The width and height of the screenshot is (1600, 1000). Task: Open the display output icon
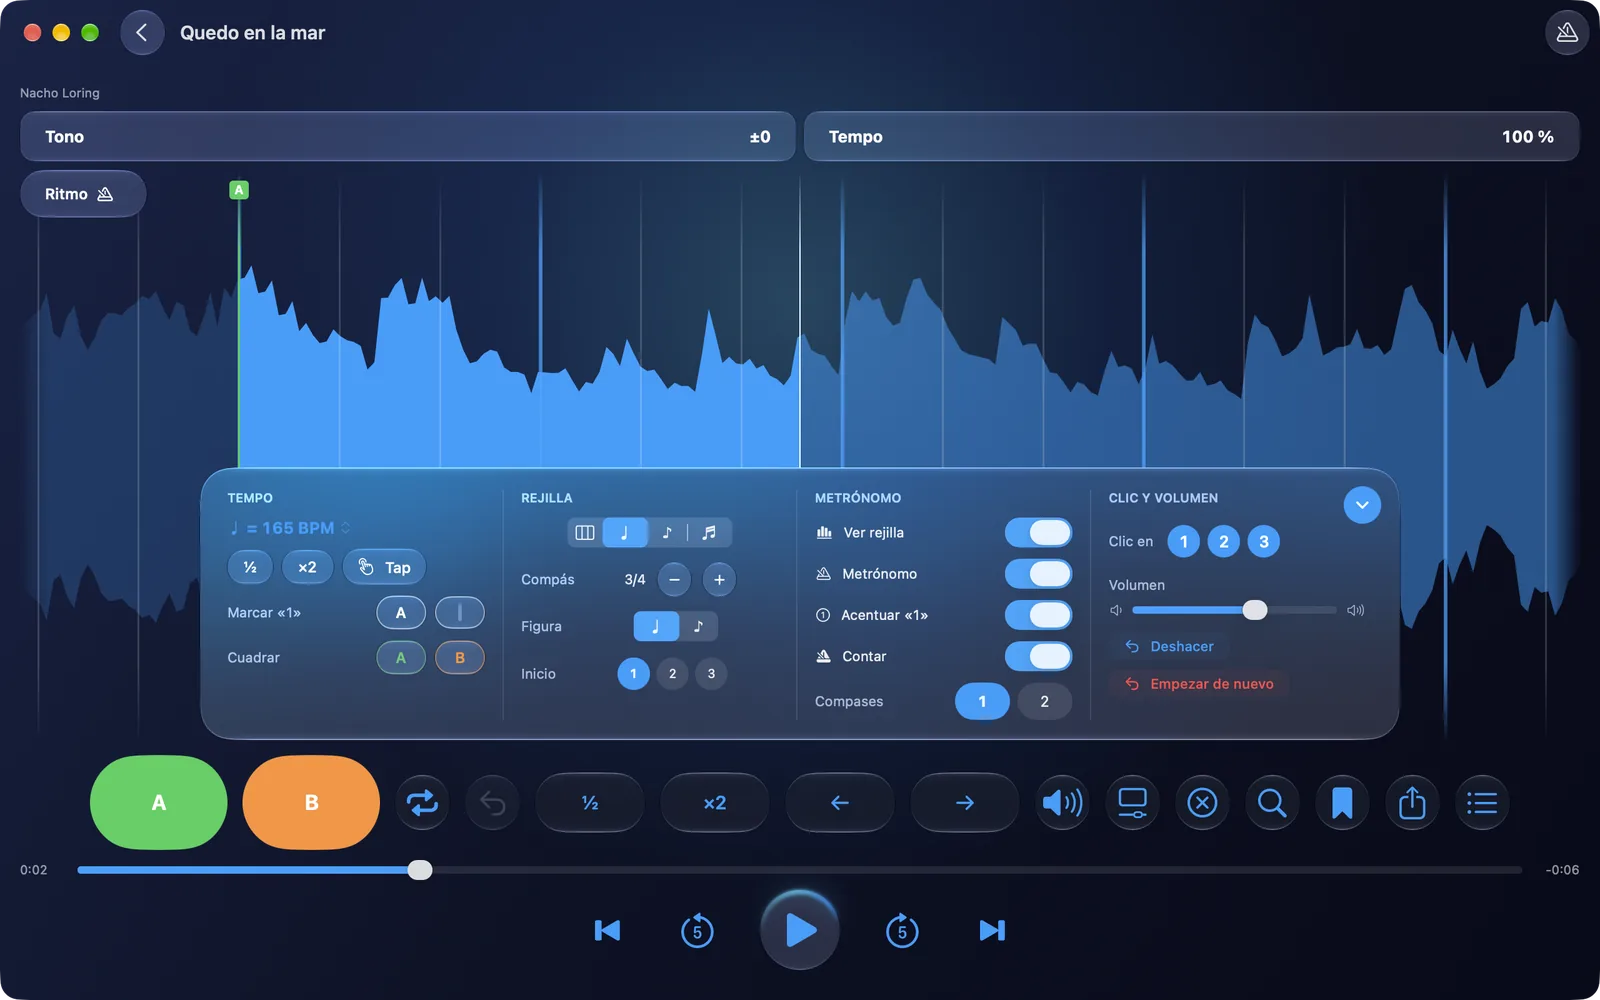point(1132,802)
